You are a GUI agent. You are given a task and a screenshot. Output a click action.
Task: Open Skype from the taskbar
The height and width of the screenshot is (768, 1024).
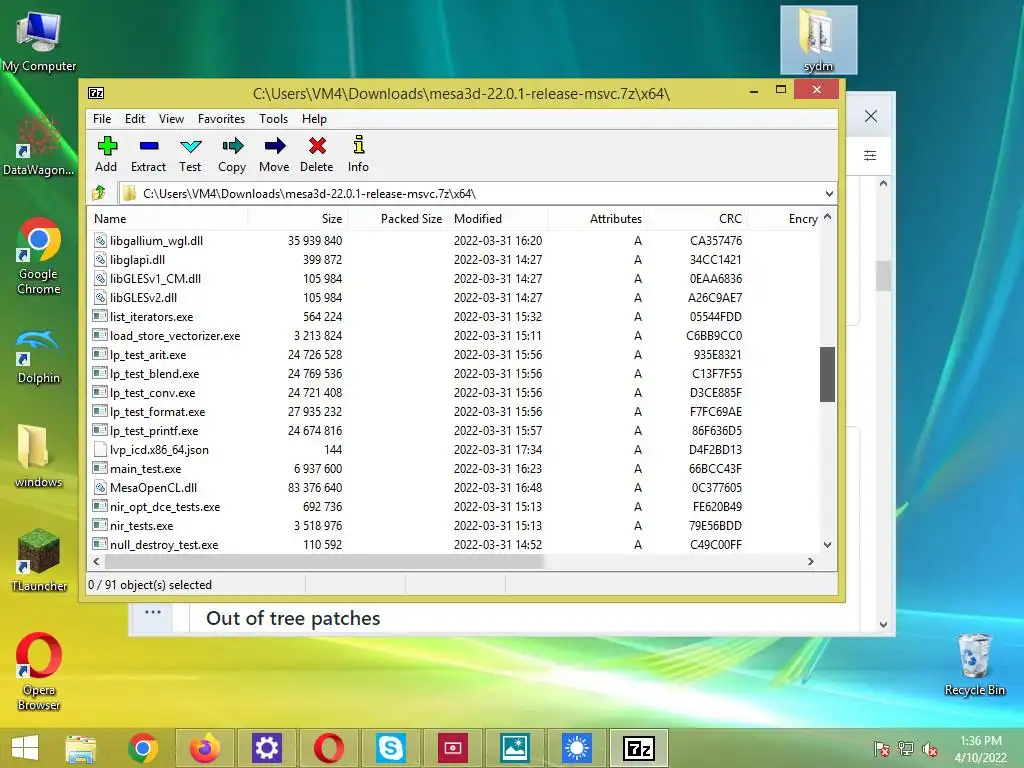tap(391, 748)
